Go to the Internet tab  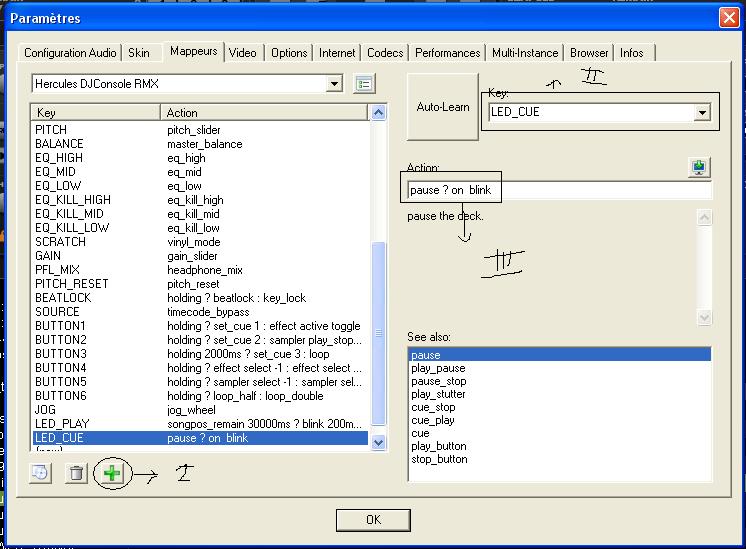(337, 53)
